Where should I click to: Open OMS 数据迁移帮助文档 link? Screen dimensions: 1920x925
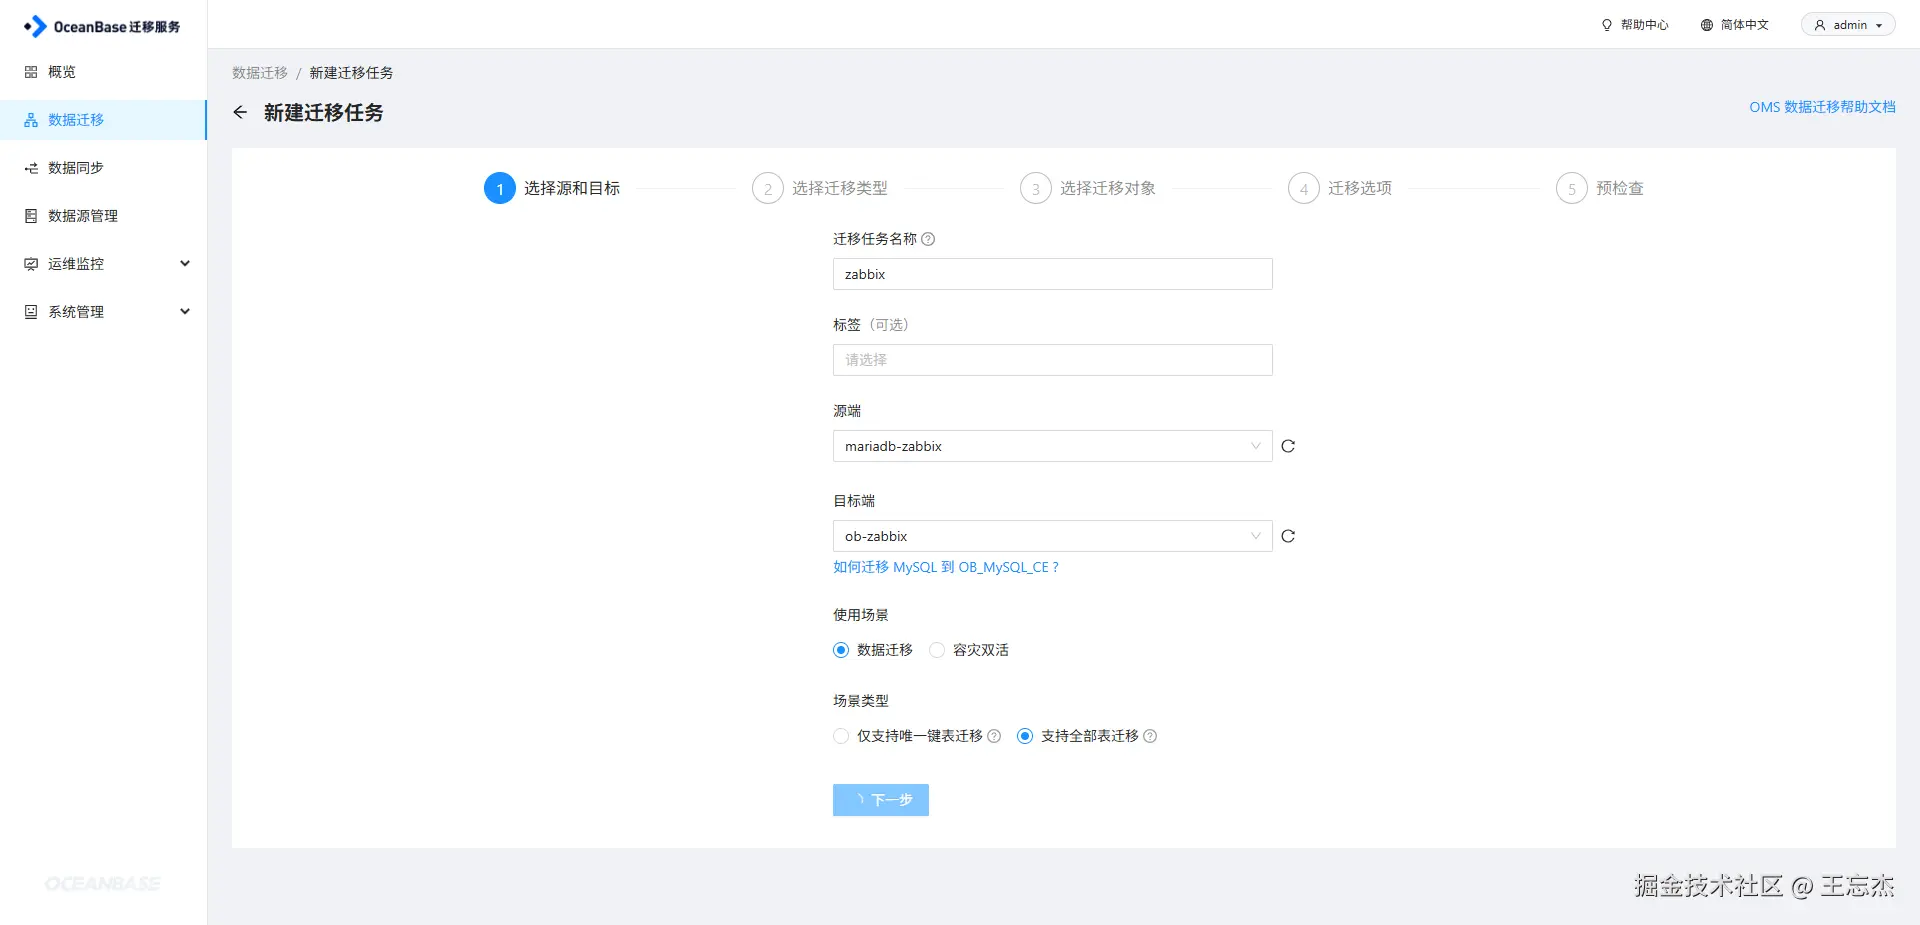[1822, 107]
